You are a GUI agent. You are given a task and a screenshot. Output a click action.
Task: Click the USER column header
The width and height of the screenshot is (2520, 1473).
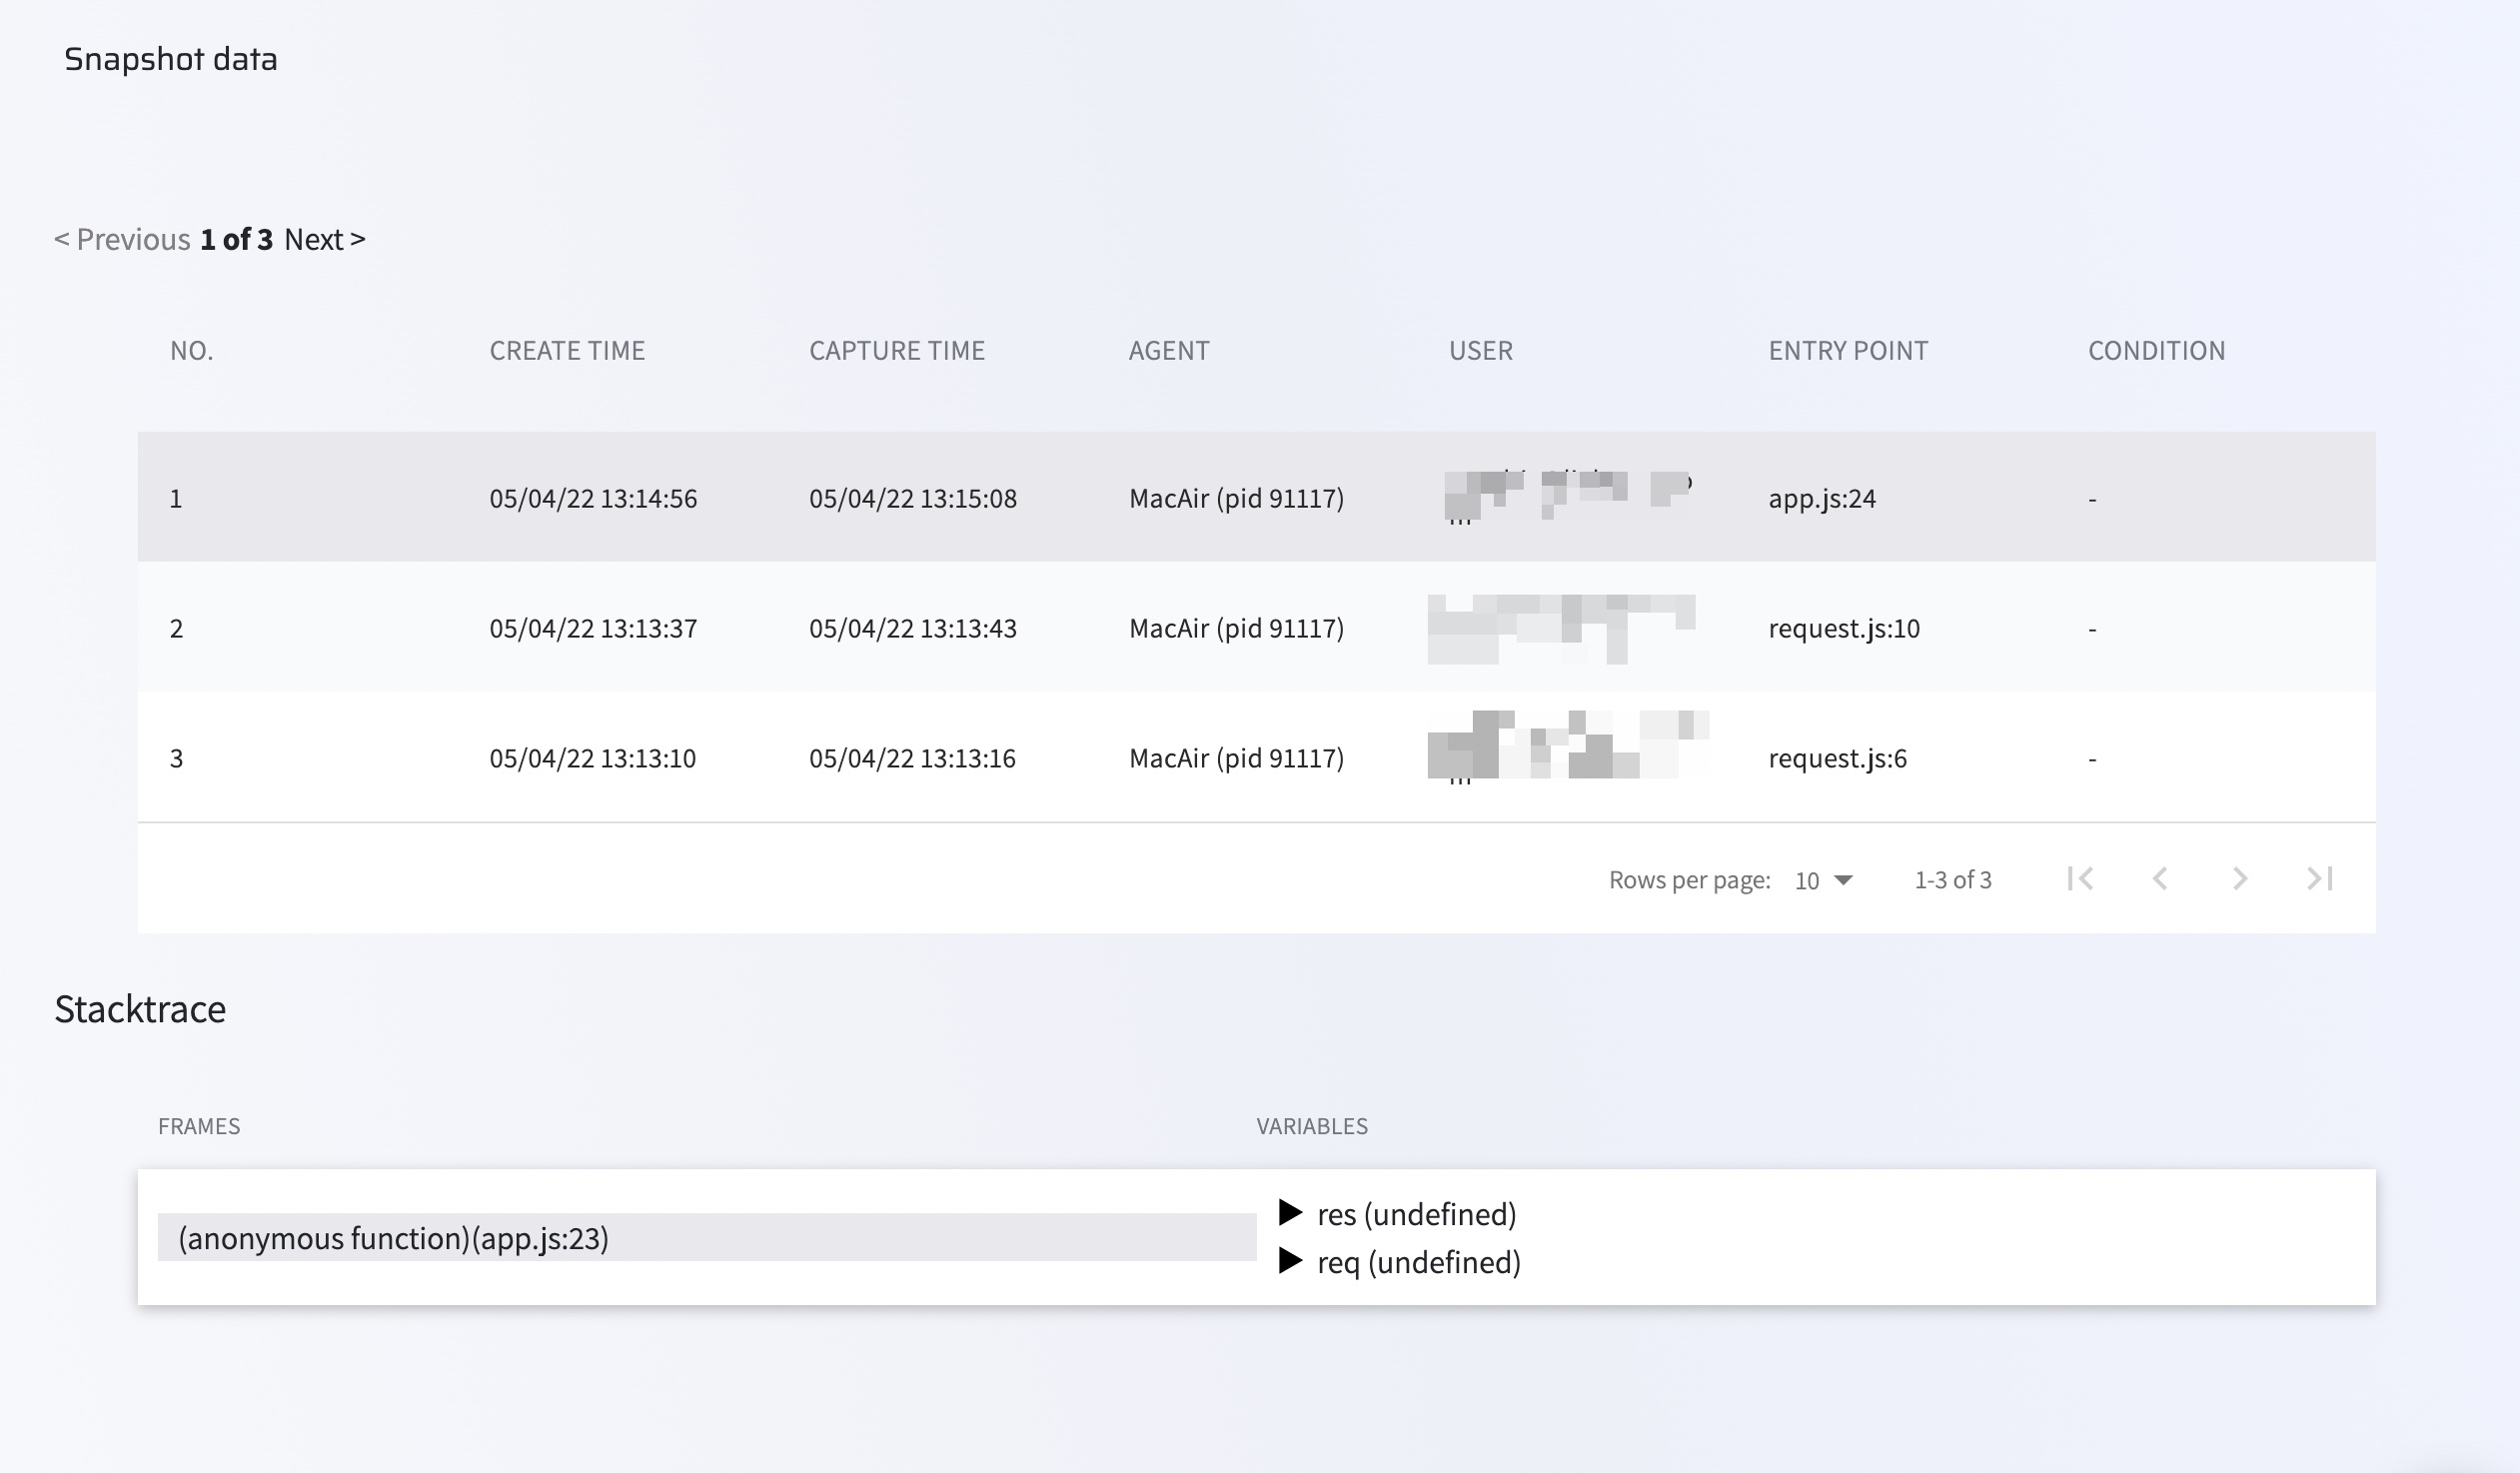coord(1480,350)
